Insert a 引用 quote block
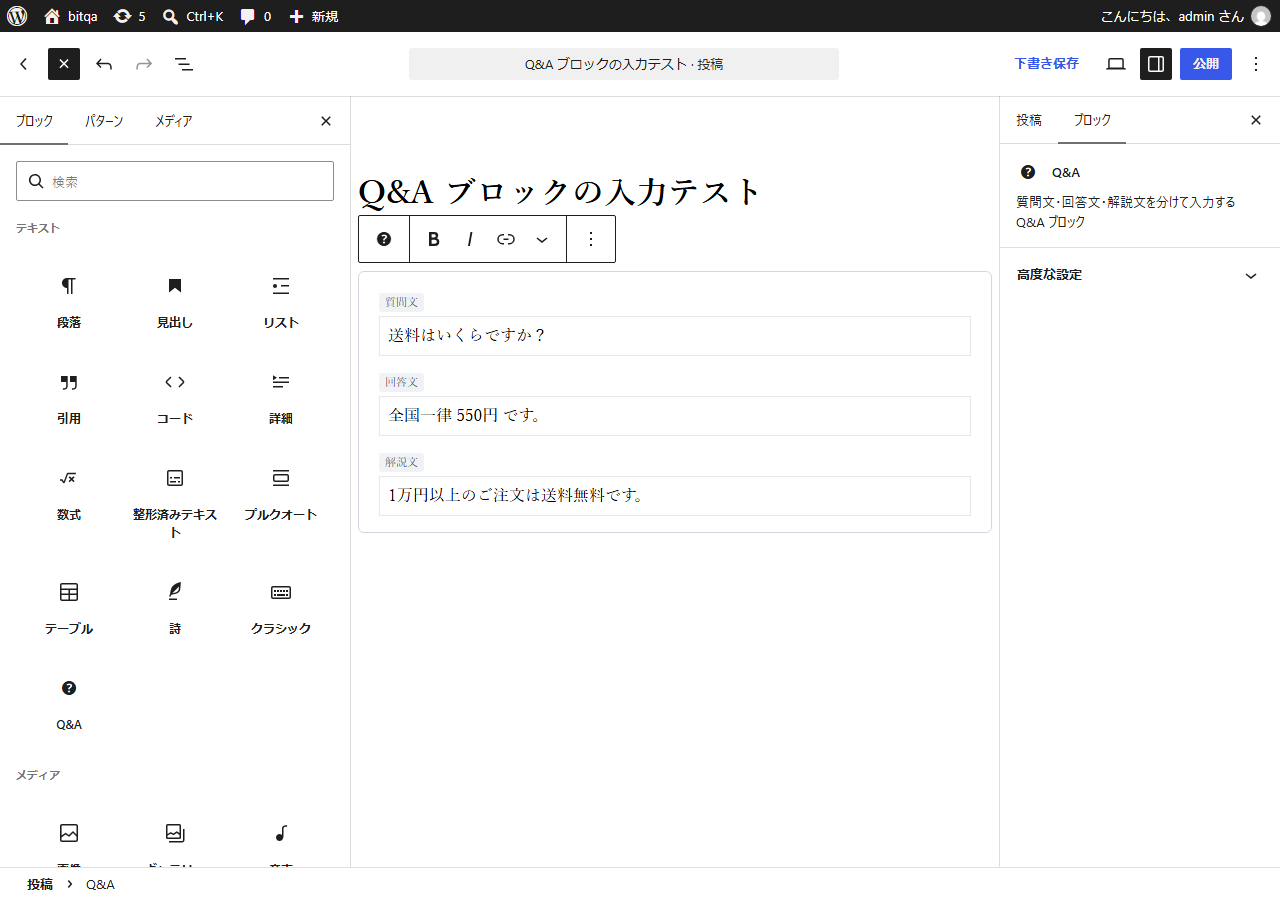1280x900 pixels. (69, 399)
